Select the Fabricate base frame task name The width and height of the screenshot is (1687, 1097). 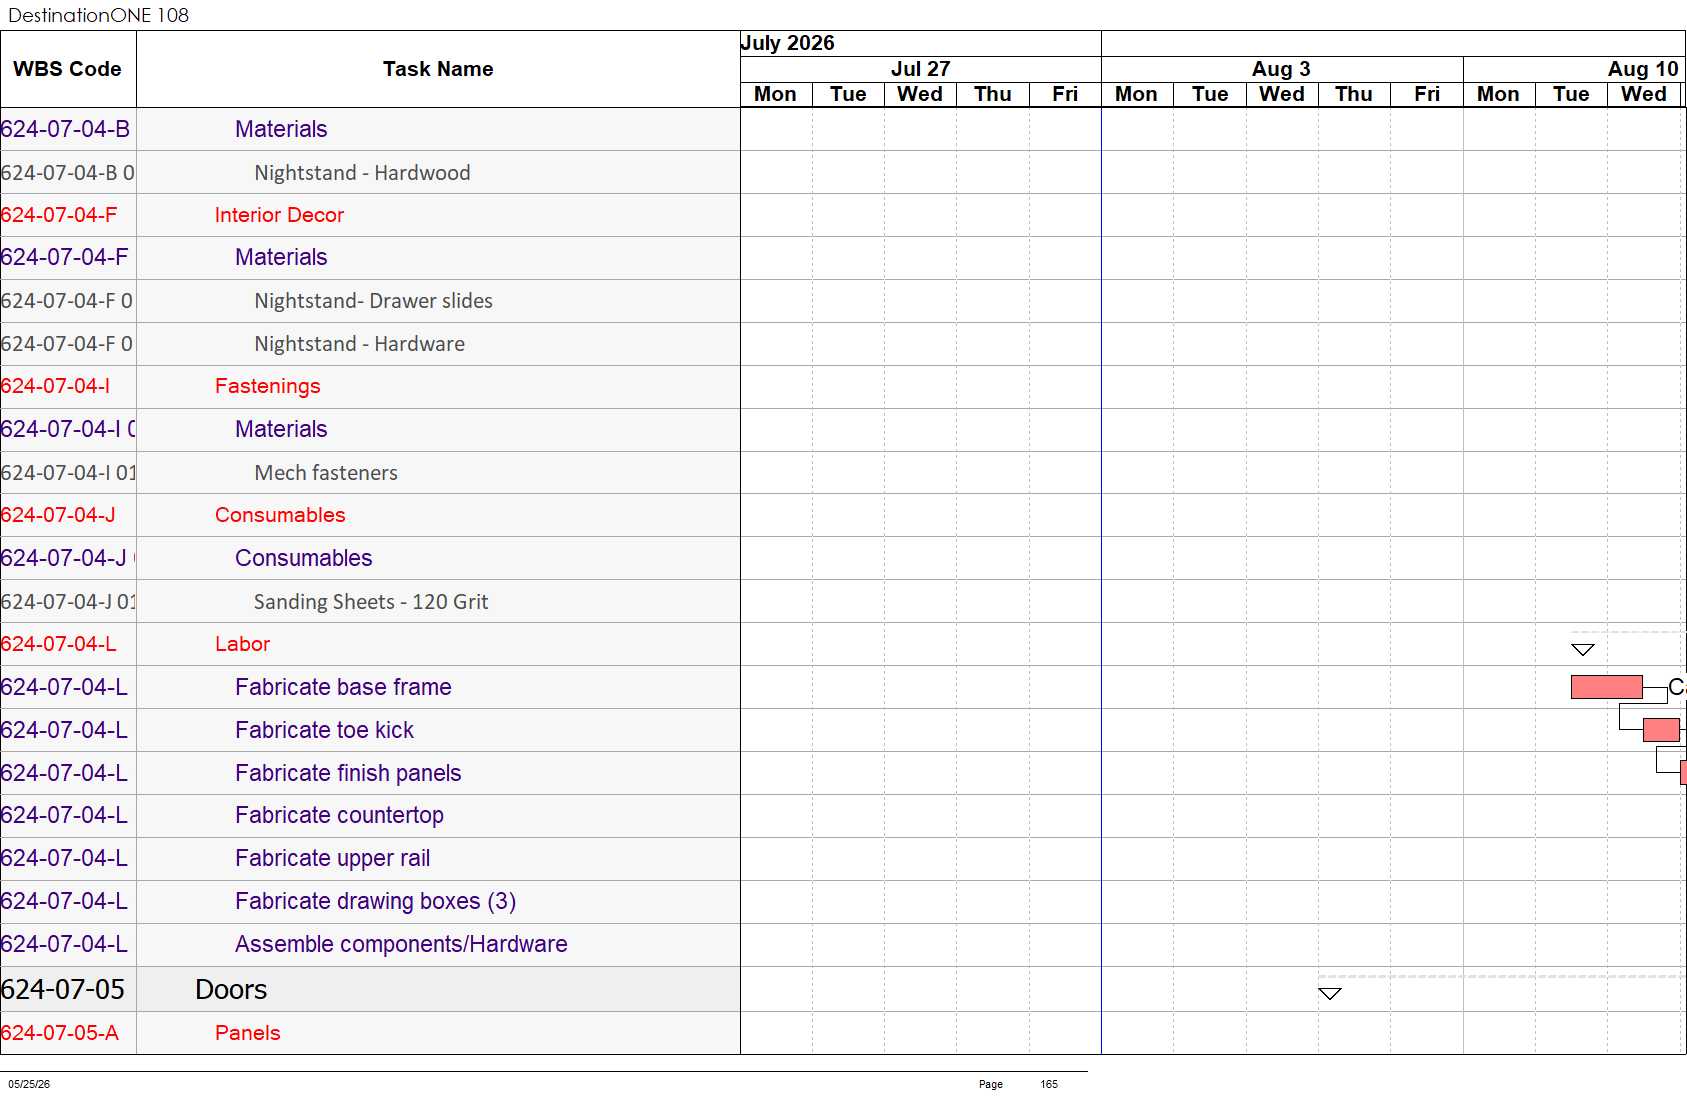click(x=343, y=687)
